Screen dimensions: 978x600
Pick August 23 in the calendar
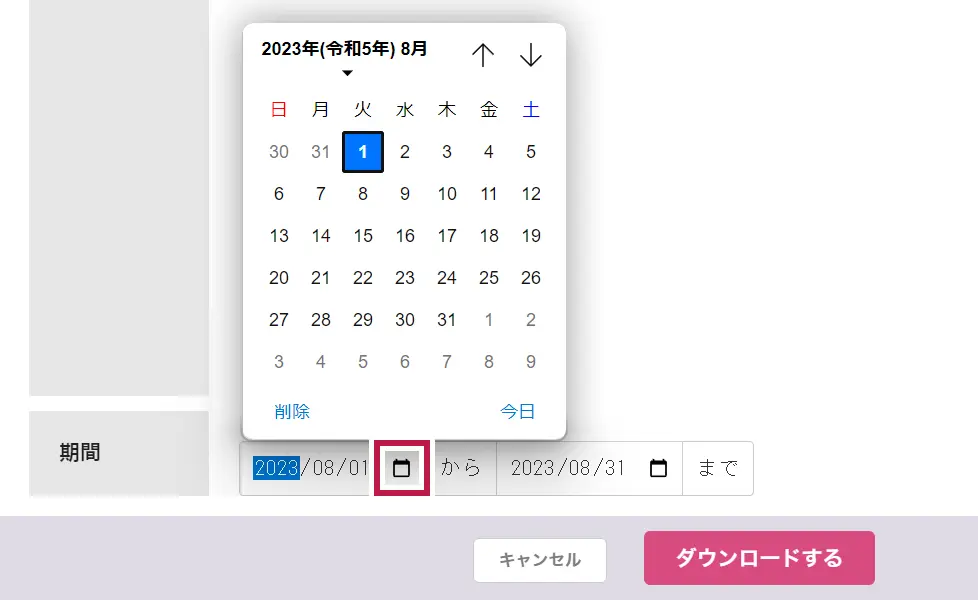(x=405, y=278)
